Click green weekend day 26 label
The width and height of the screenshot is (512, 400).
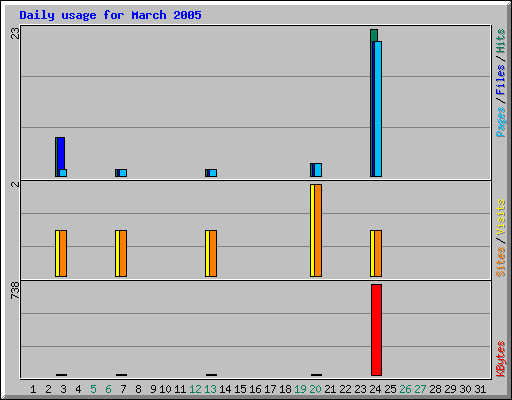pyautogui.click(x=405, y=389)
